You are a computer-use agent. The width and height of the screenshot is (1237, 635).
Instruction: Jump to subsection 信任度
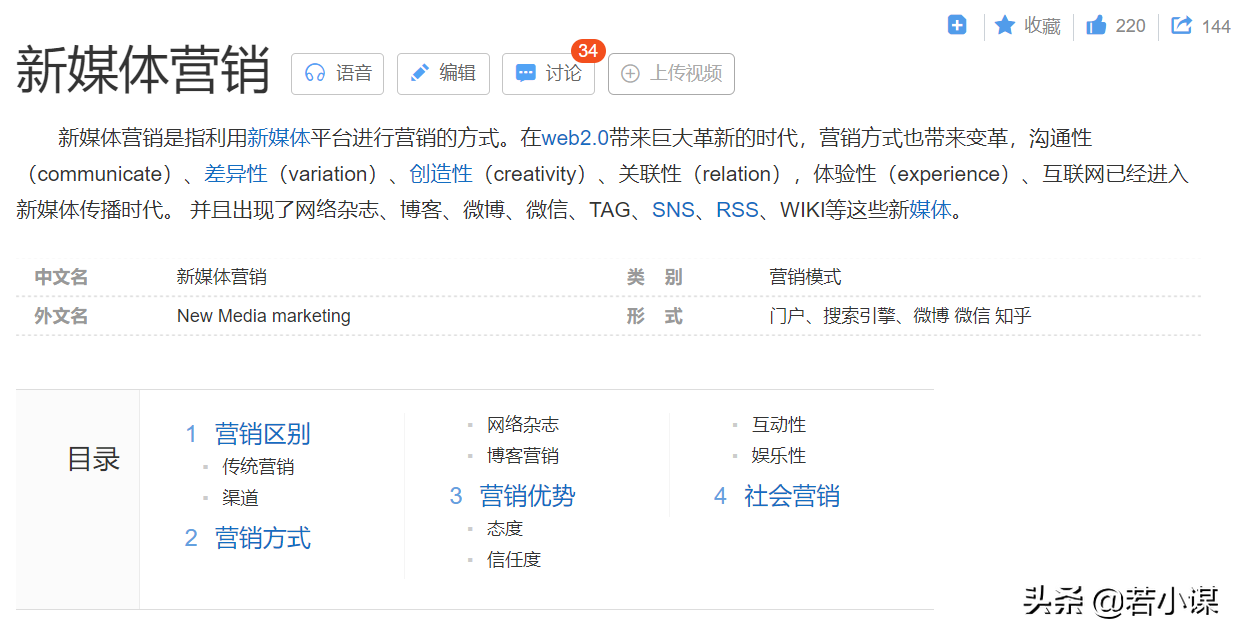click(x=514, y=559)
